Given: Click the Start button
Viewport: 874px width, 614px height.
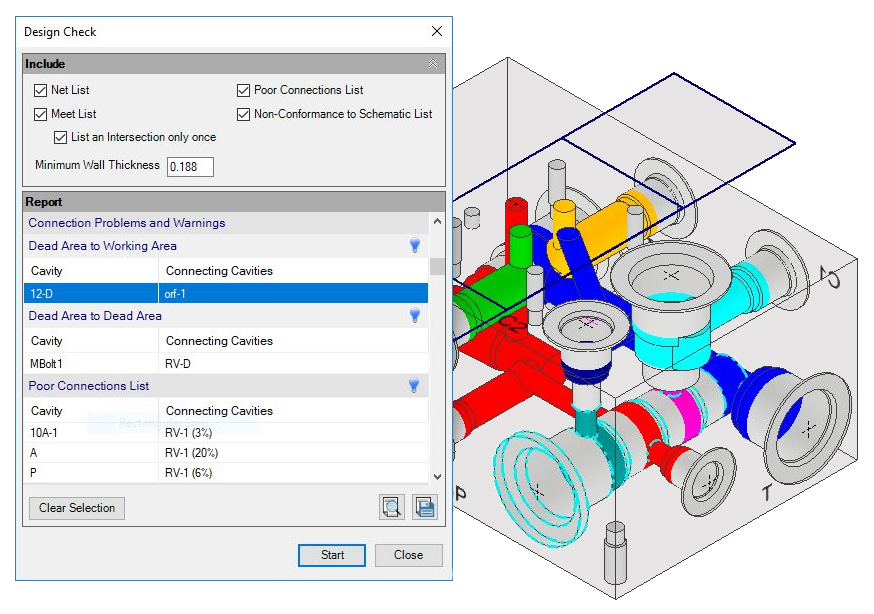Looking at the screenshot, I should coord(332,556).
